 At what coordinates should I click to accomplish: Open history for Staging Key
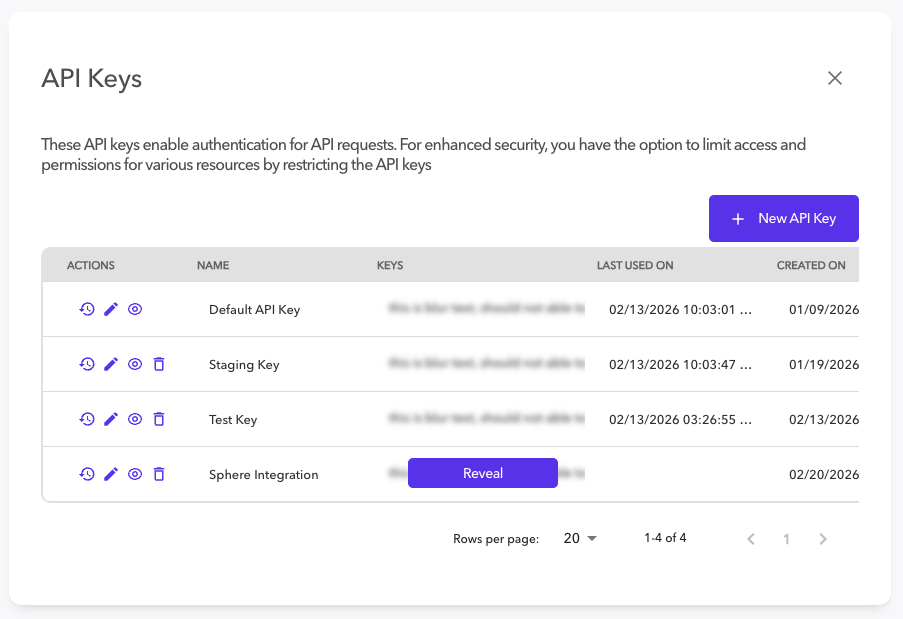coord(87,365)
